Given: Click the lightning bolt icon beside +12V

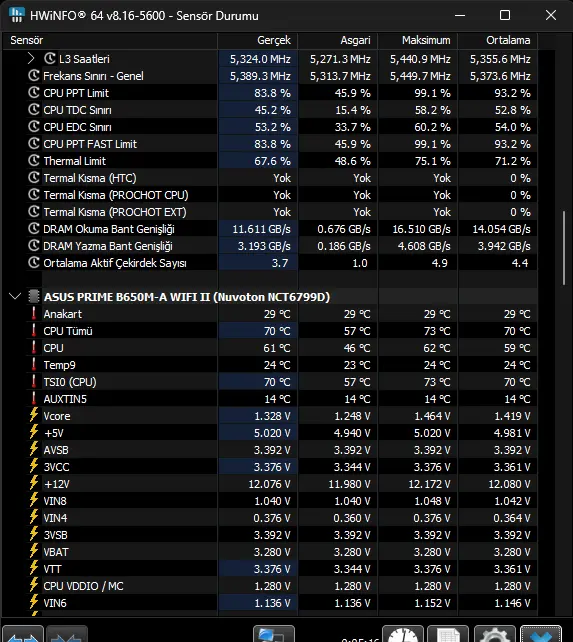Looking at the screenshot, I should (34, 484).
